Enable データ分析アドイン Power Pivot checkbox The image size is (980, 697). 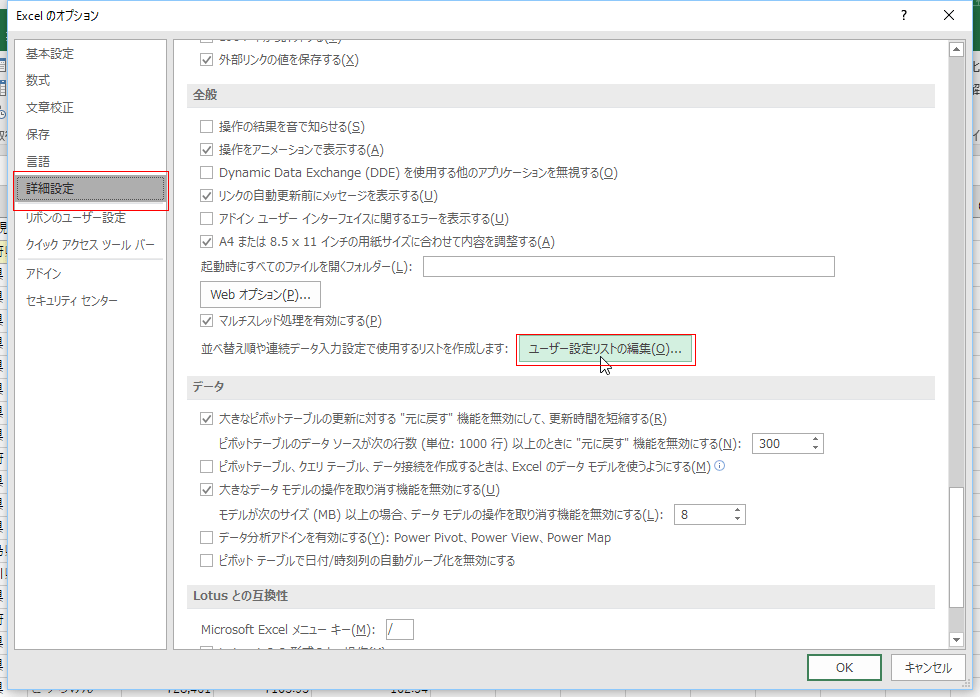[x=206, y=538]
